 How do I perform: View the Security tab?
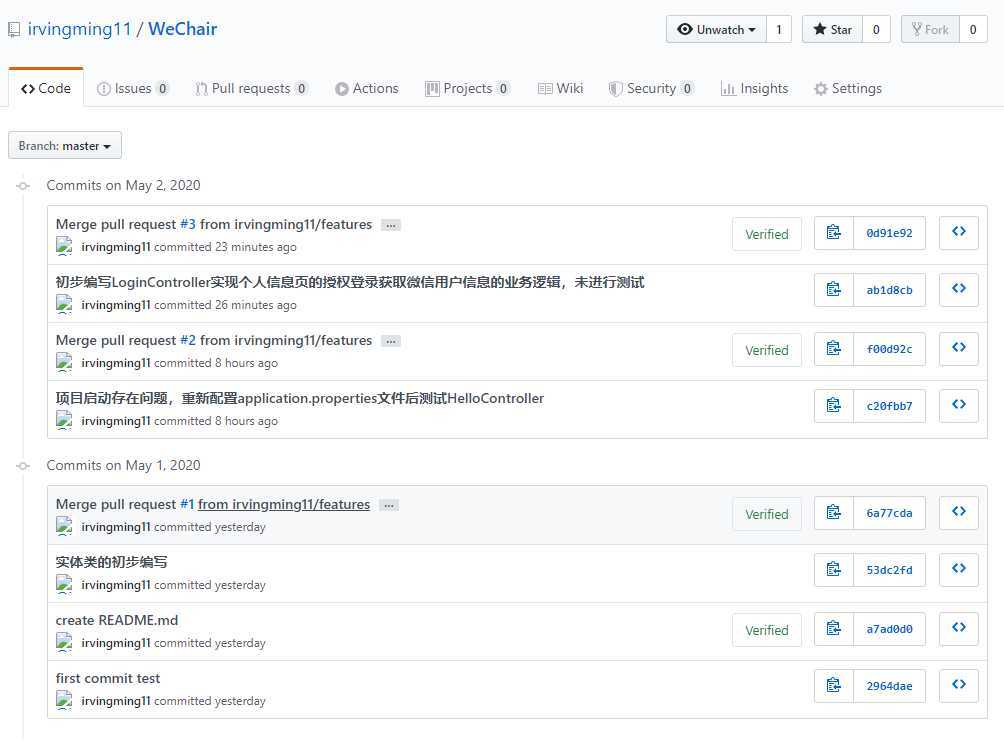tap(651, 88)
